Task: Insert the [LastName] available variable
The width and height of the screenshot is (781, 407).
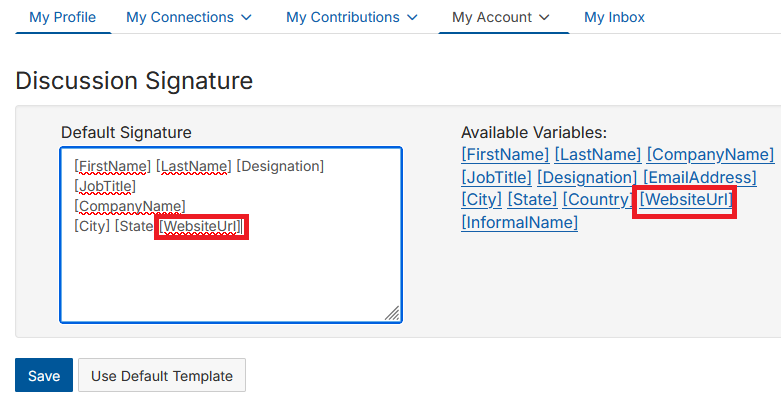Action: click(597, 155)
